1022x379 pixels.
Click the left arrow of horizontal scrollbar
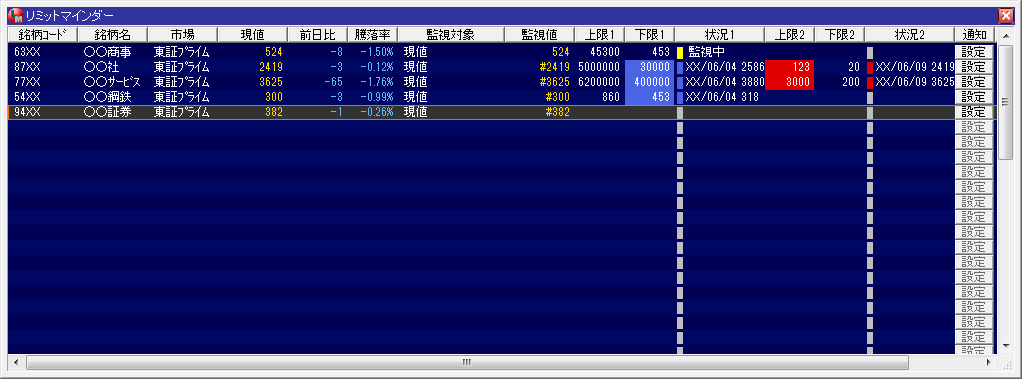(x=16, y=361)
